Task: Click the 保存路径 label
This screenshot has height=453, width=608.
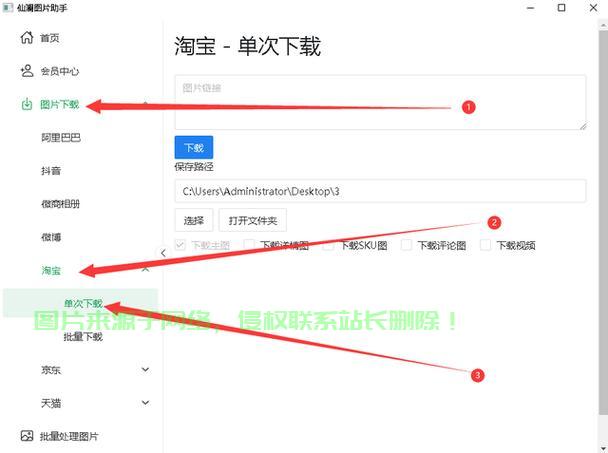Action: (194, 167)
